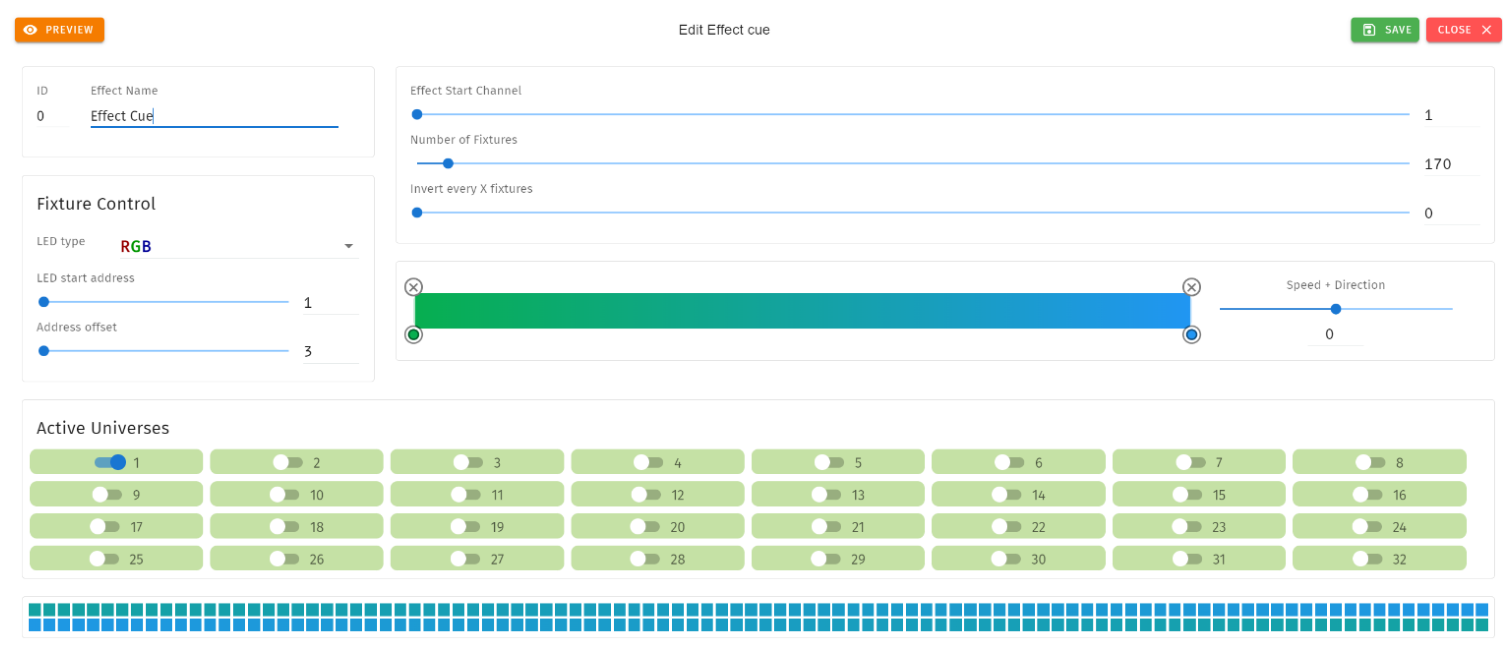Adjust the Effect Start Channel slider
The height and width of the screenshot is (660, 1503).
913,114
